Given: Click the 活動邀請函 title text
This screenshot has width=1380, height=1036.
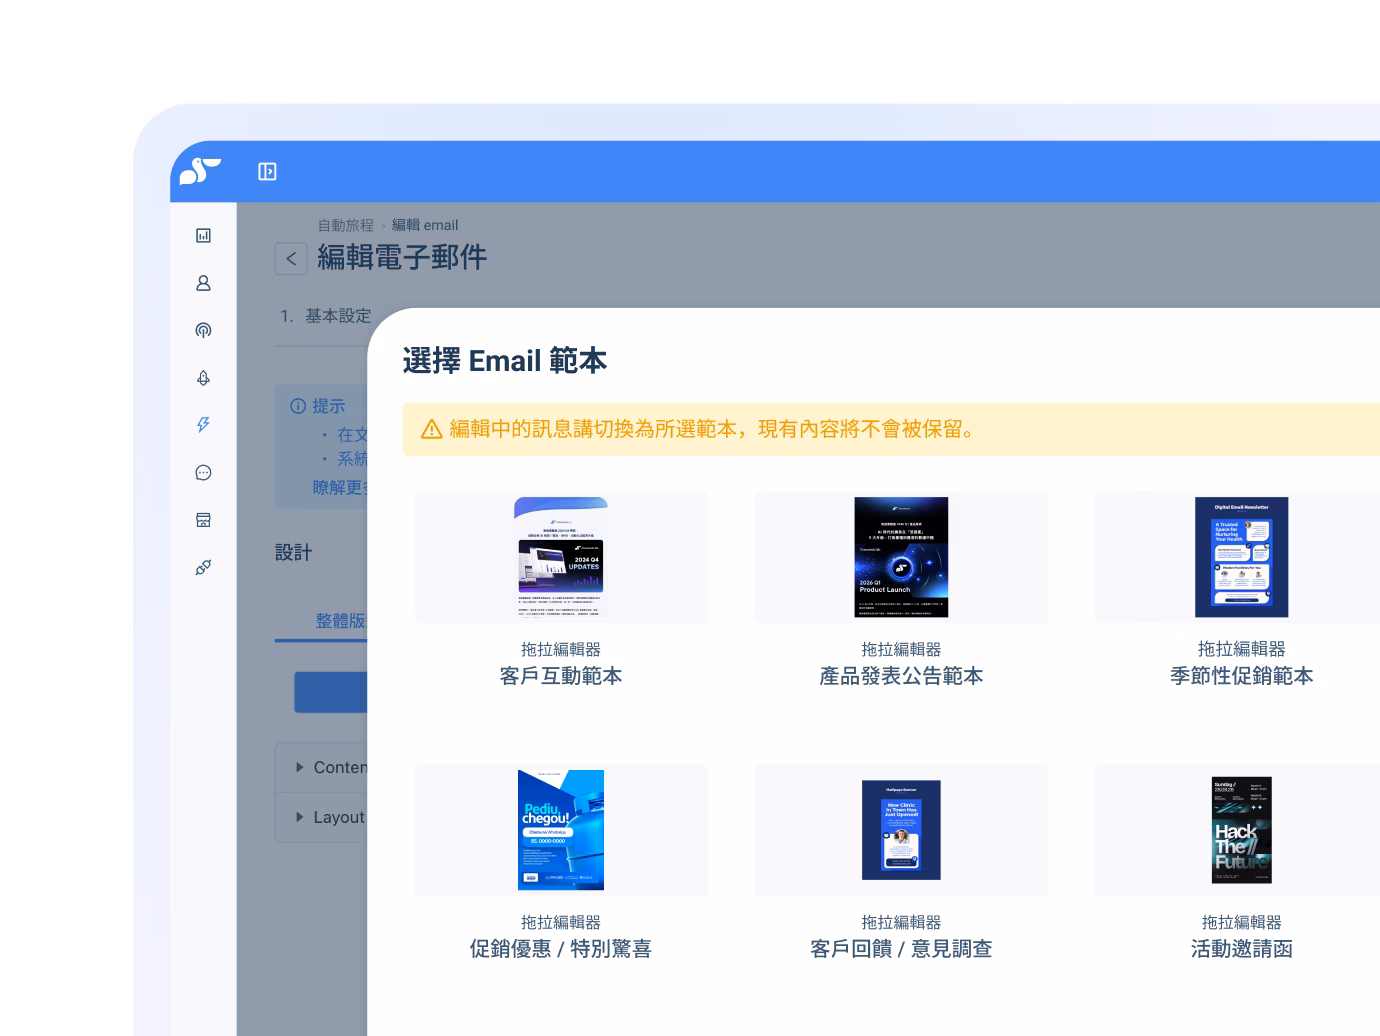Looking at the screenshot, I should coord(1241,949).
